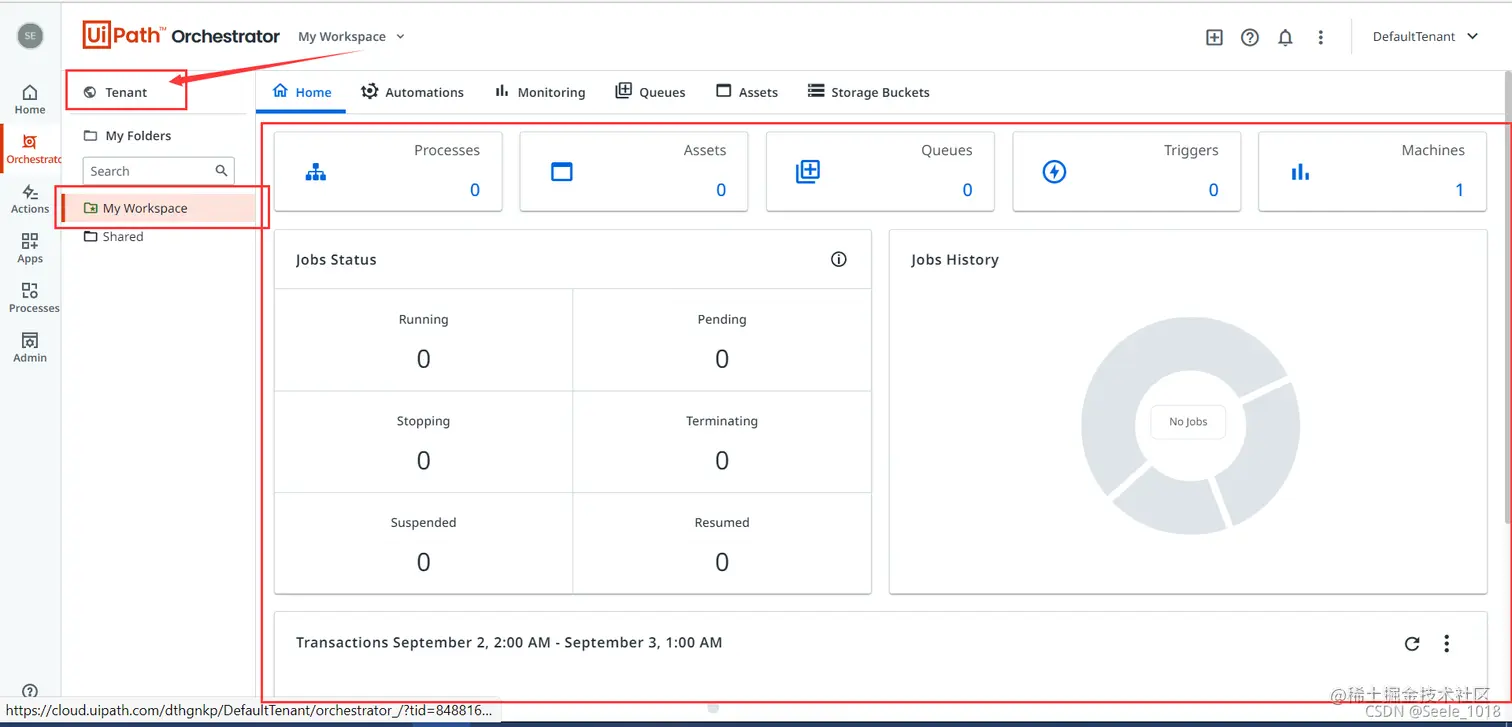The height and width of the screenshot is (727, 1512).
Task: Click the add new plus icon in header
Action: [1214, 37]
